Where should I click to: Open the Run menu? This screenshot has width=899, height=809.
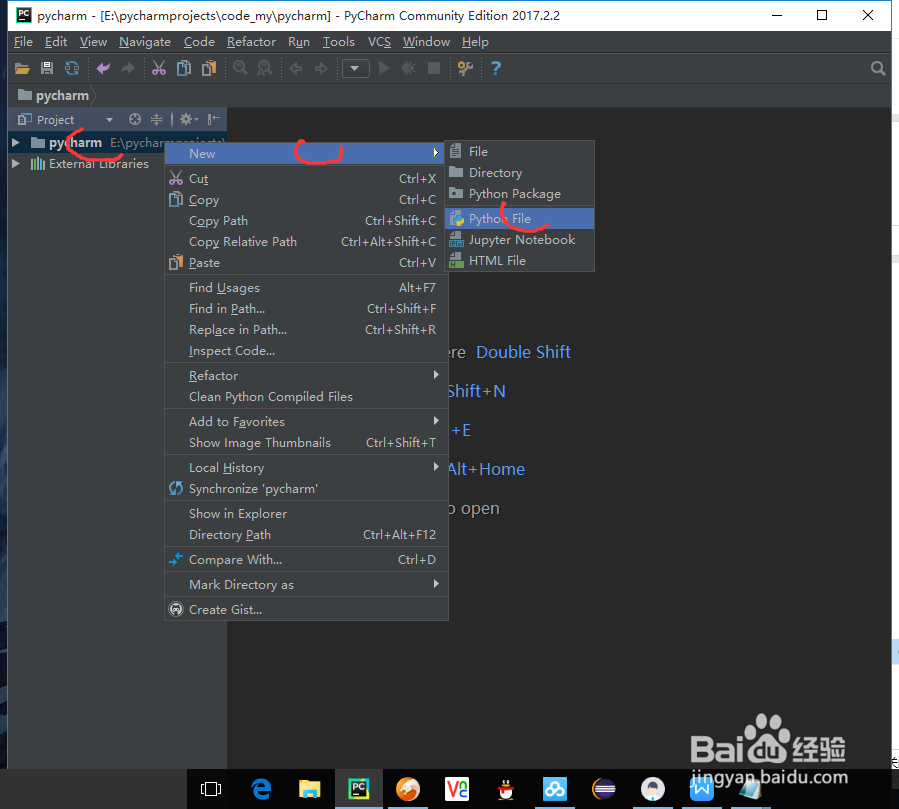click(299, 42)
